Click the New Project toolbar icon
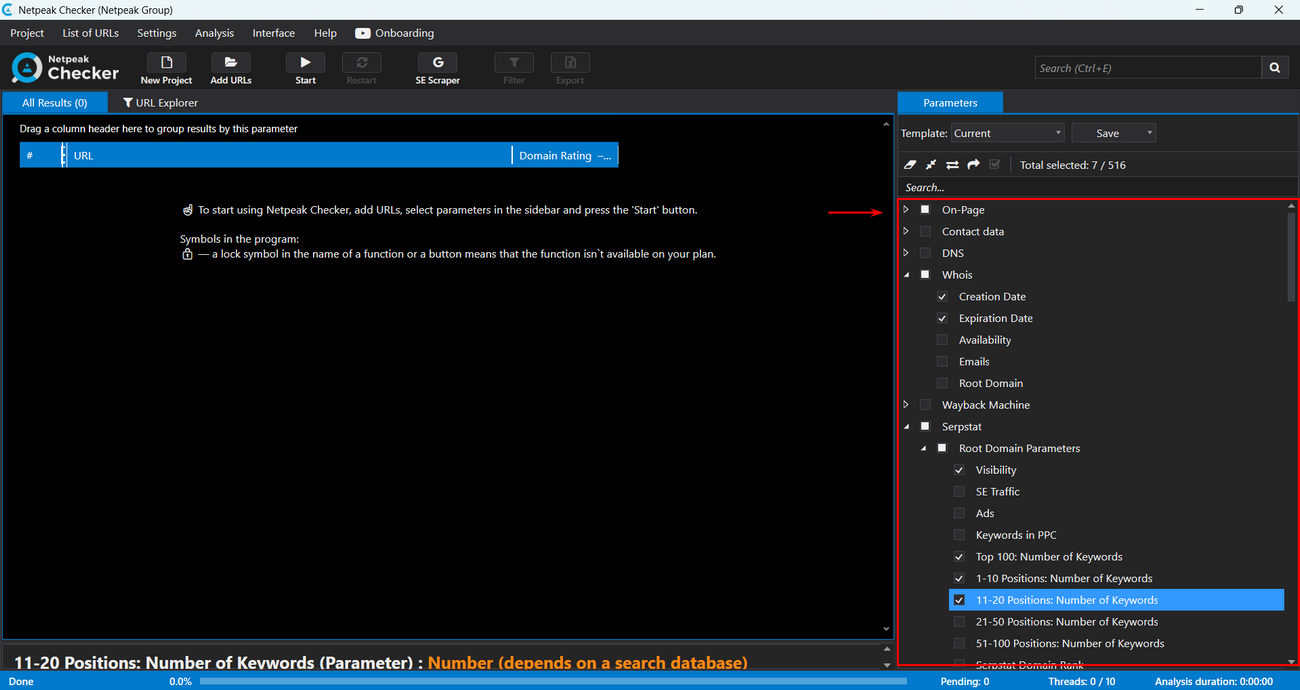The image size is (1300, 690). click(x=166, y=62)
